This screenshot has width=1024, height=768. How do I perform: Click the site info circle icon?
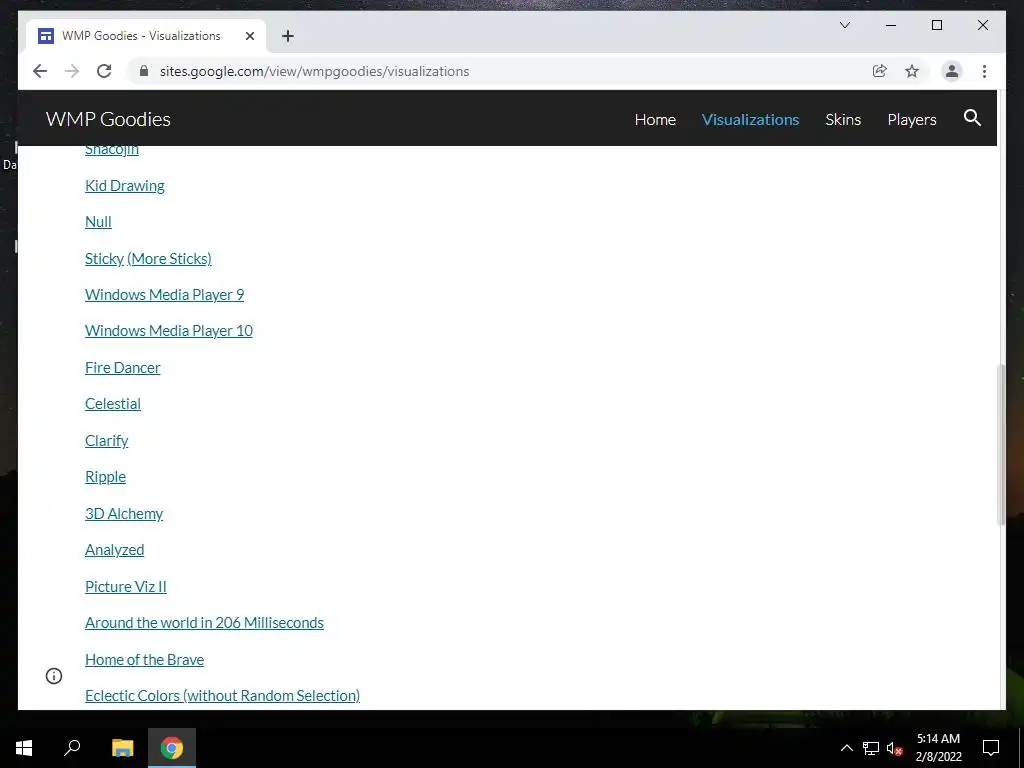click(x=54, y=676)
